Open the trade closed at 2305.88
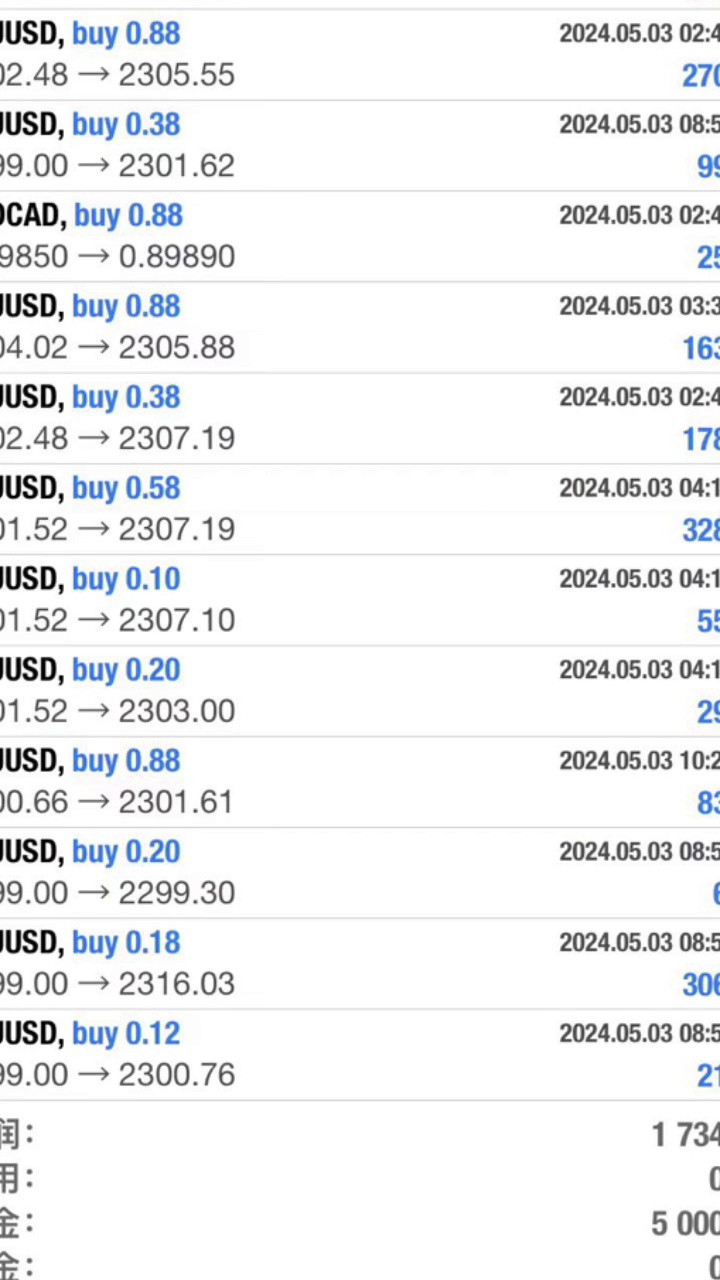This screenshot has width=720, height=1280. 360,328
